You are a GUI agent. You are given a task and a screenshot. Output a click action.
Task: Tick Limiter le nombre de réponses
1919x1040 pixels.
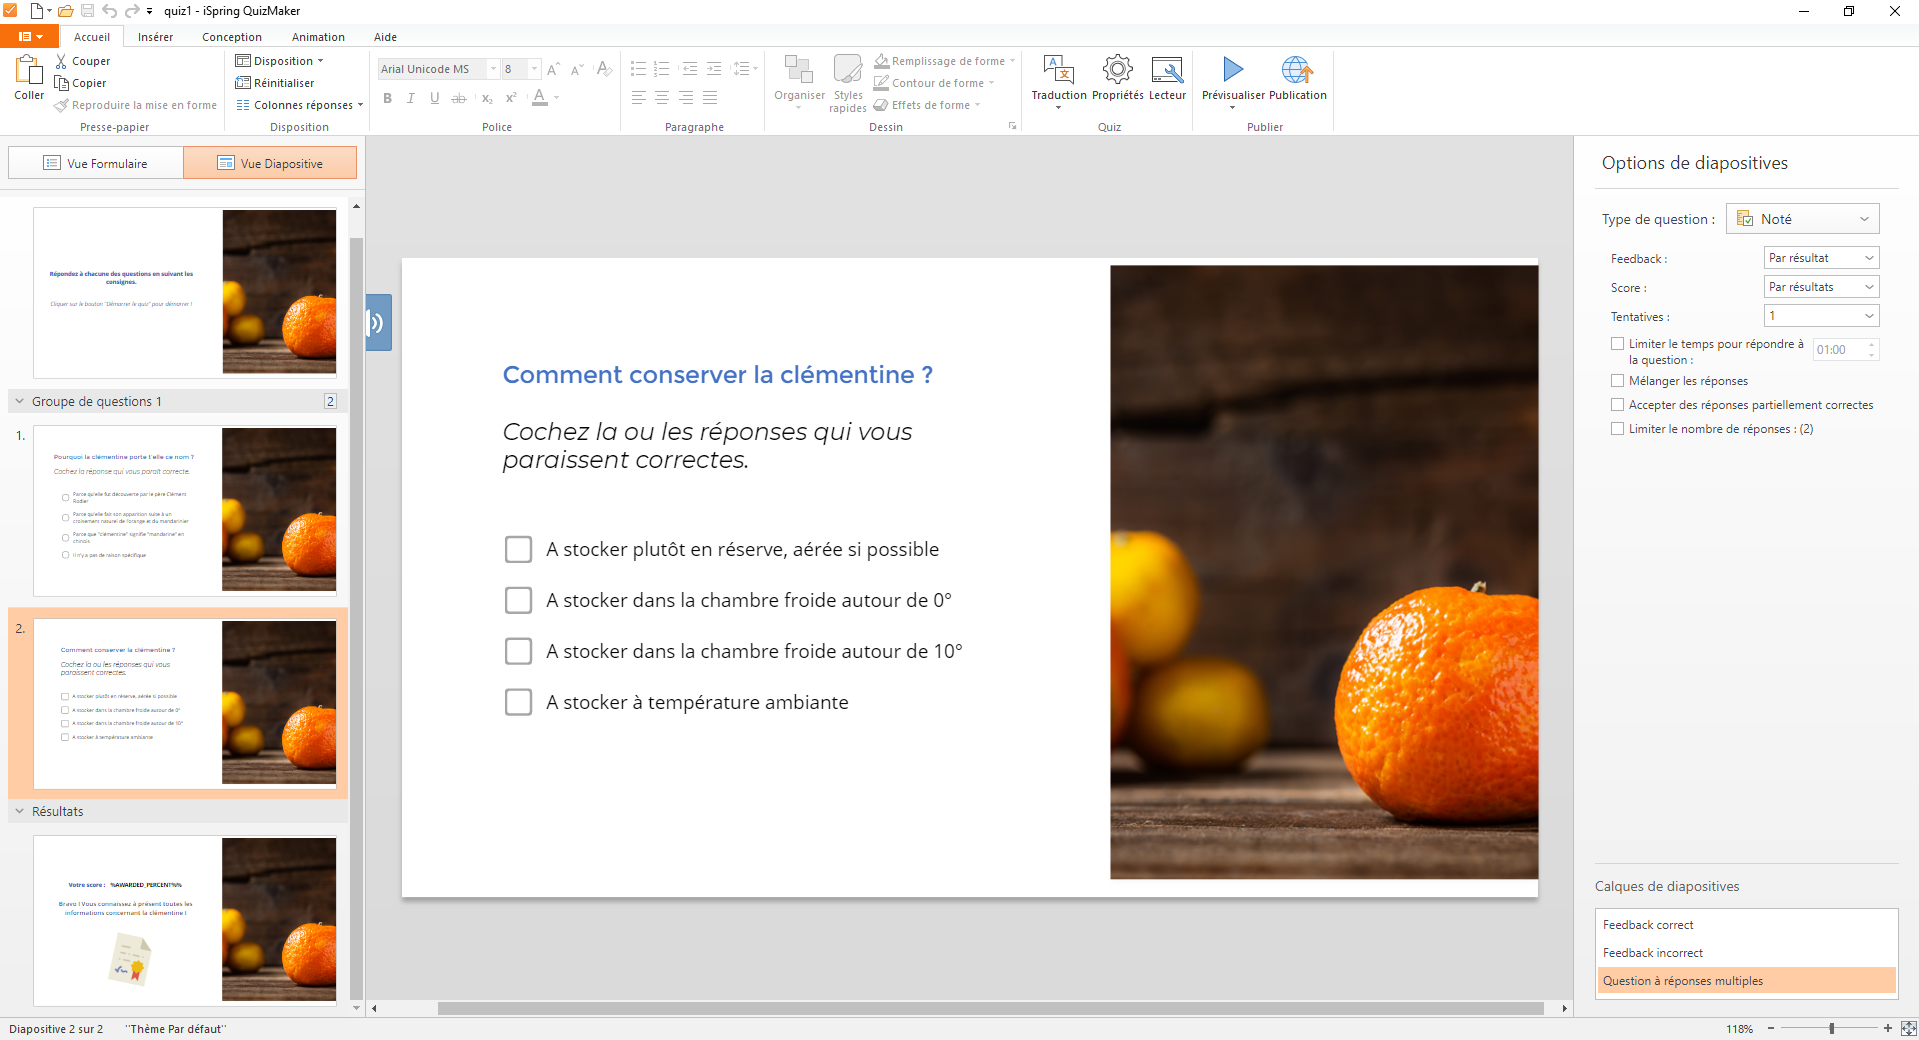click(1617, 429)
